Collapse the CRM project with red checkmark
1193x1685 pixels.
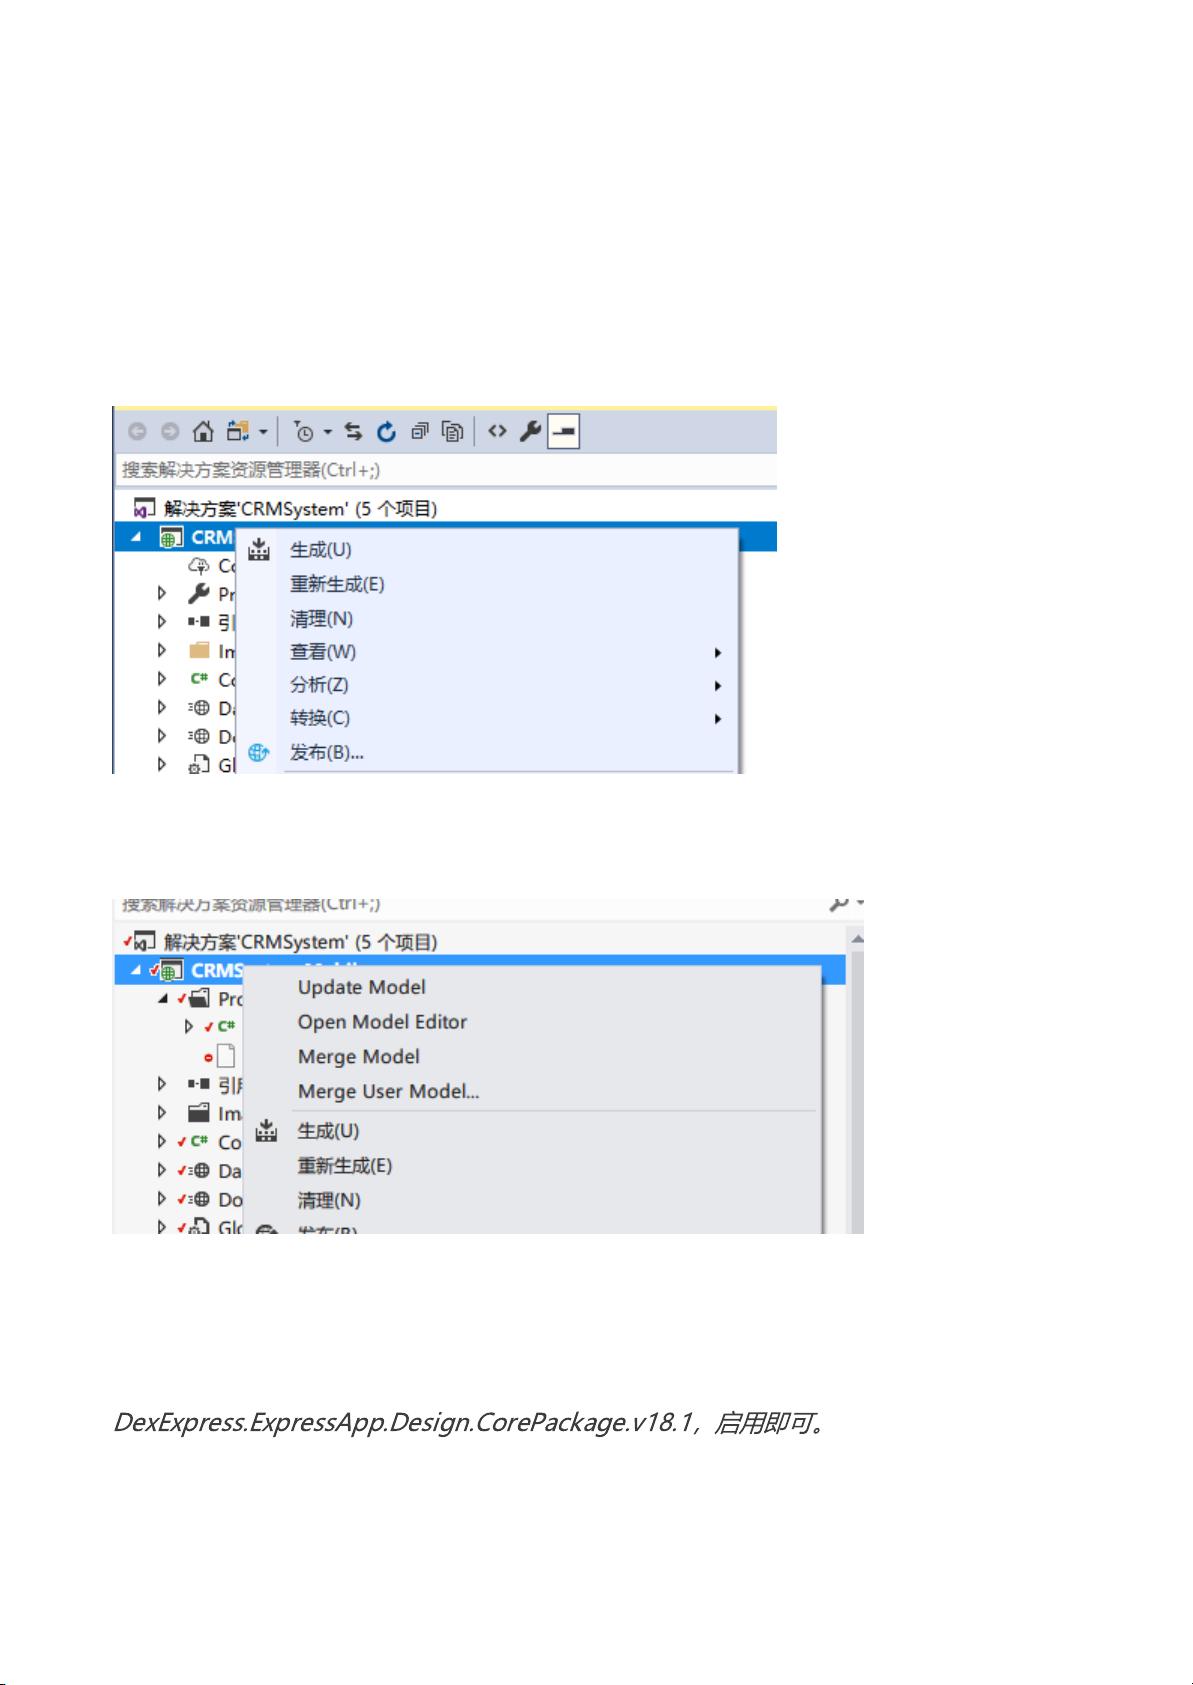136,970
